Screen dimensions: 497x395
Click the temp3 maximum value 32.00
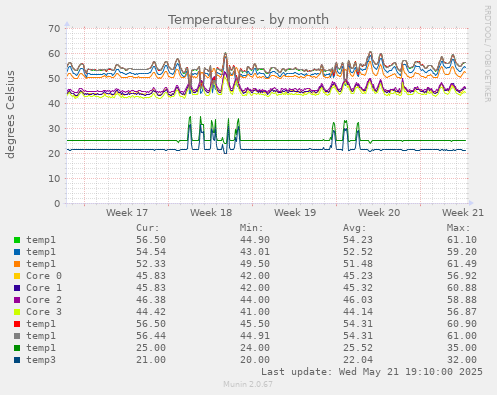click(462, 360)
